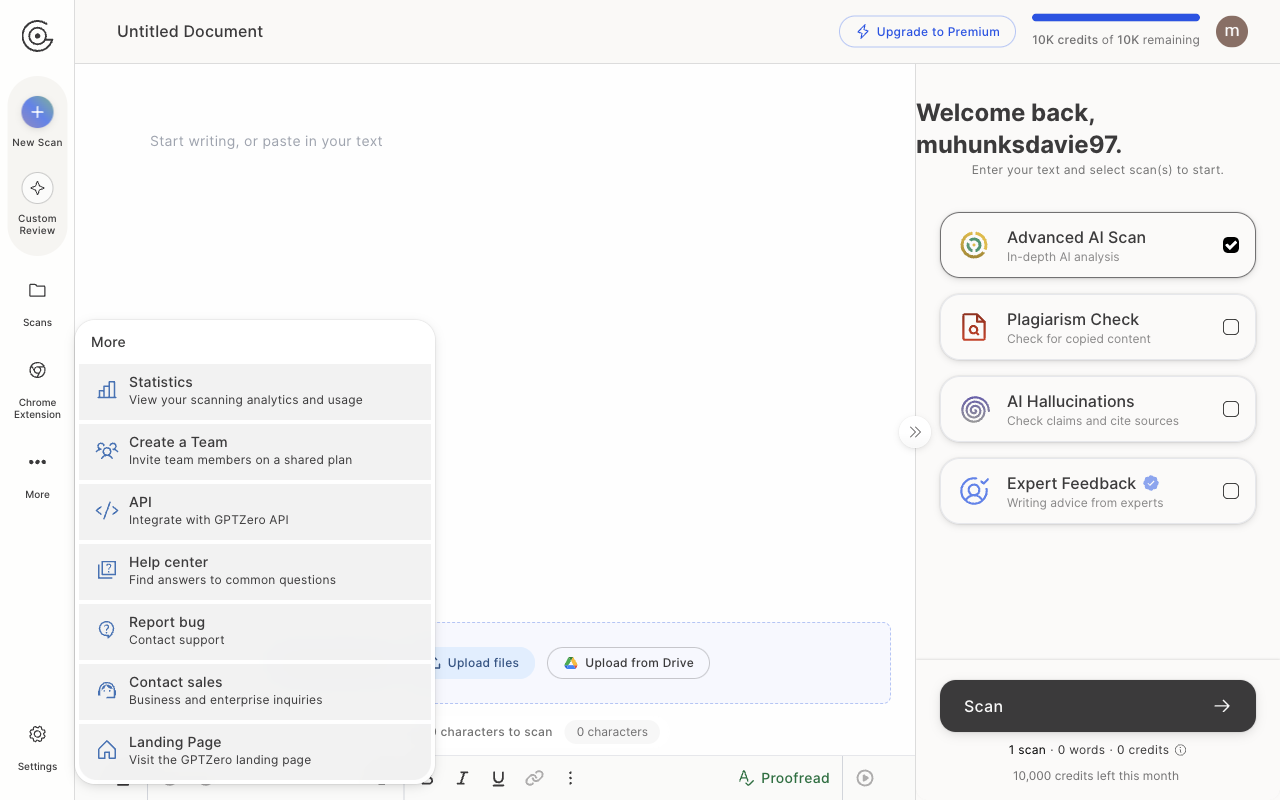This screenshot has height=800, width=1280.
Task: Open Landing Page menu entry
Action: (x=255, y=751)
